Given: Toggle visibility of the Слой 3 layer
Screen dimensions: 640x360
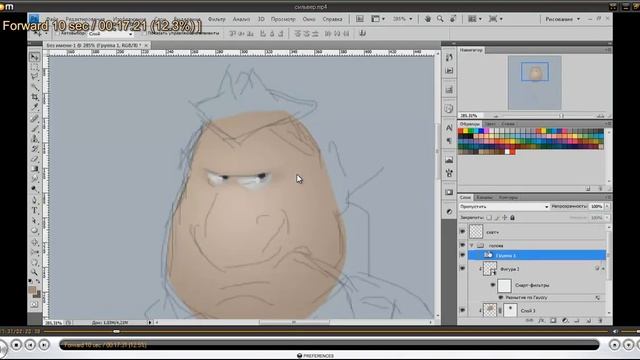Looking at the screenshot, I should pos(462,310).
